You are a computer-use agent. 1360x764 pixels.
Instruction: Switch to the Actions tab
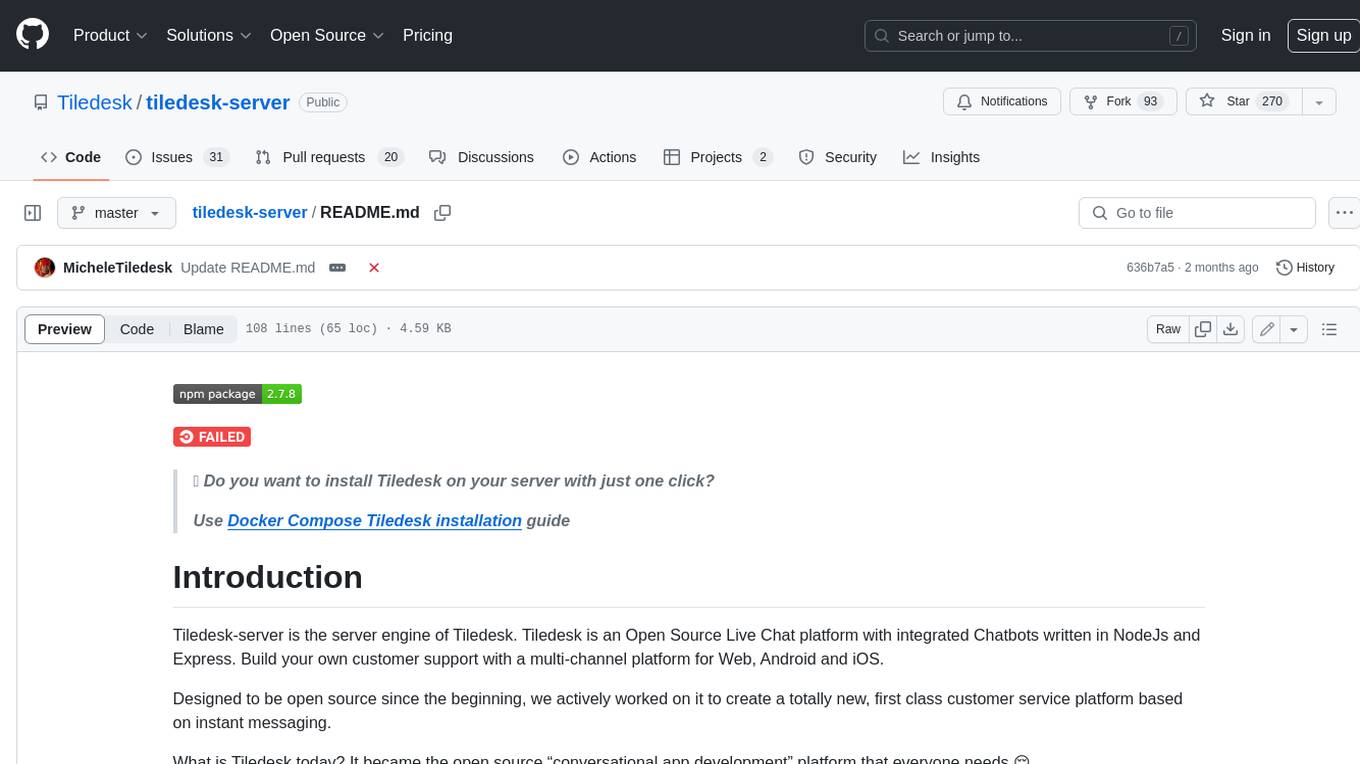click(x=600, y=157)
